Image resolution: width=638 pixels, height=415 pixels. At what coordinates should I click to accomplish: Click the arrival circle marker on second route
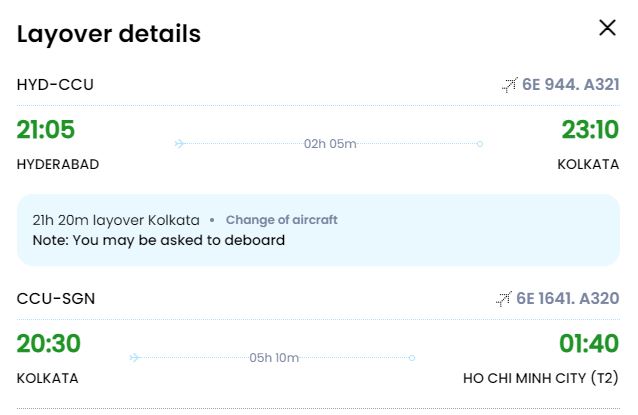point(412,358)
